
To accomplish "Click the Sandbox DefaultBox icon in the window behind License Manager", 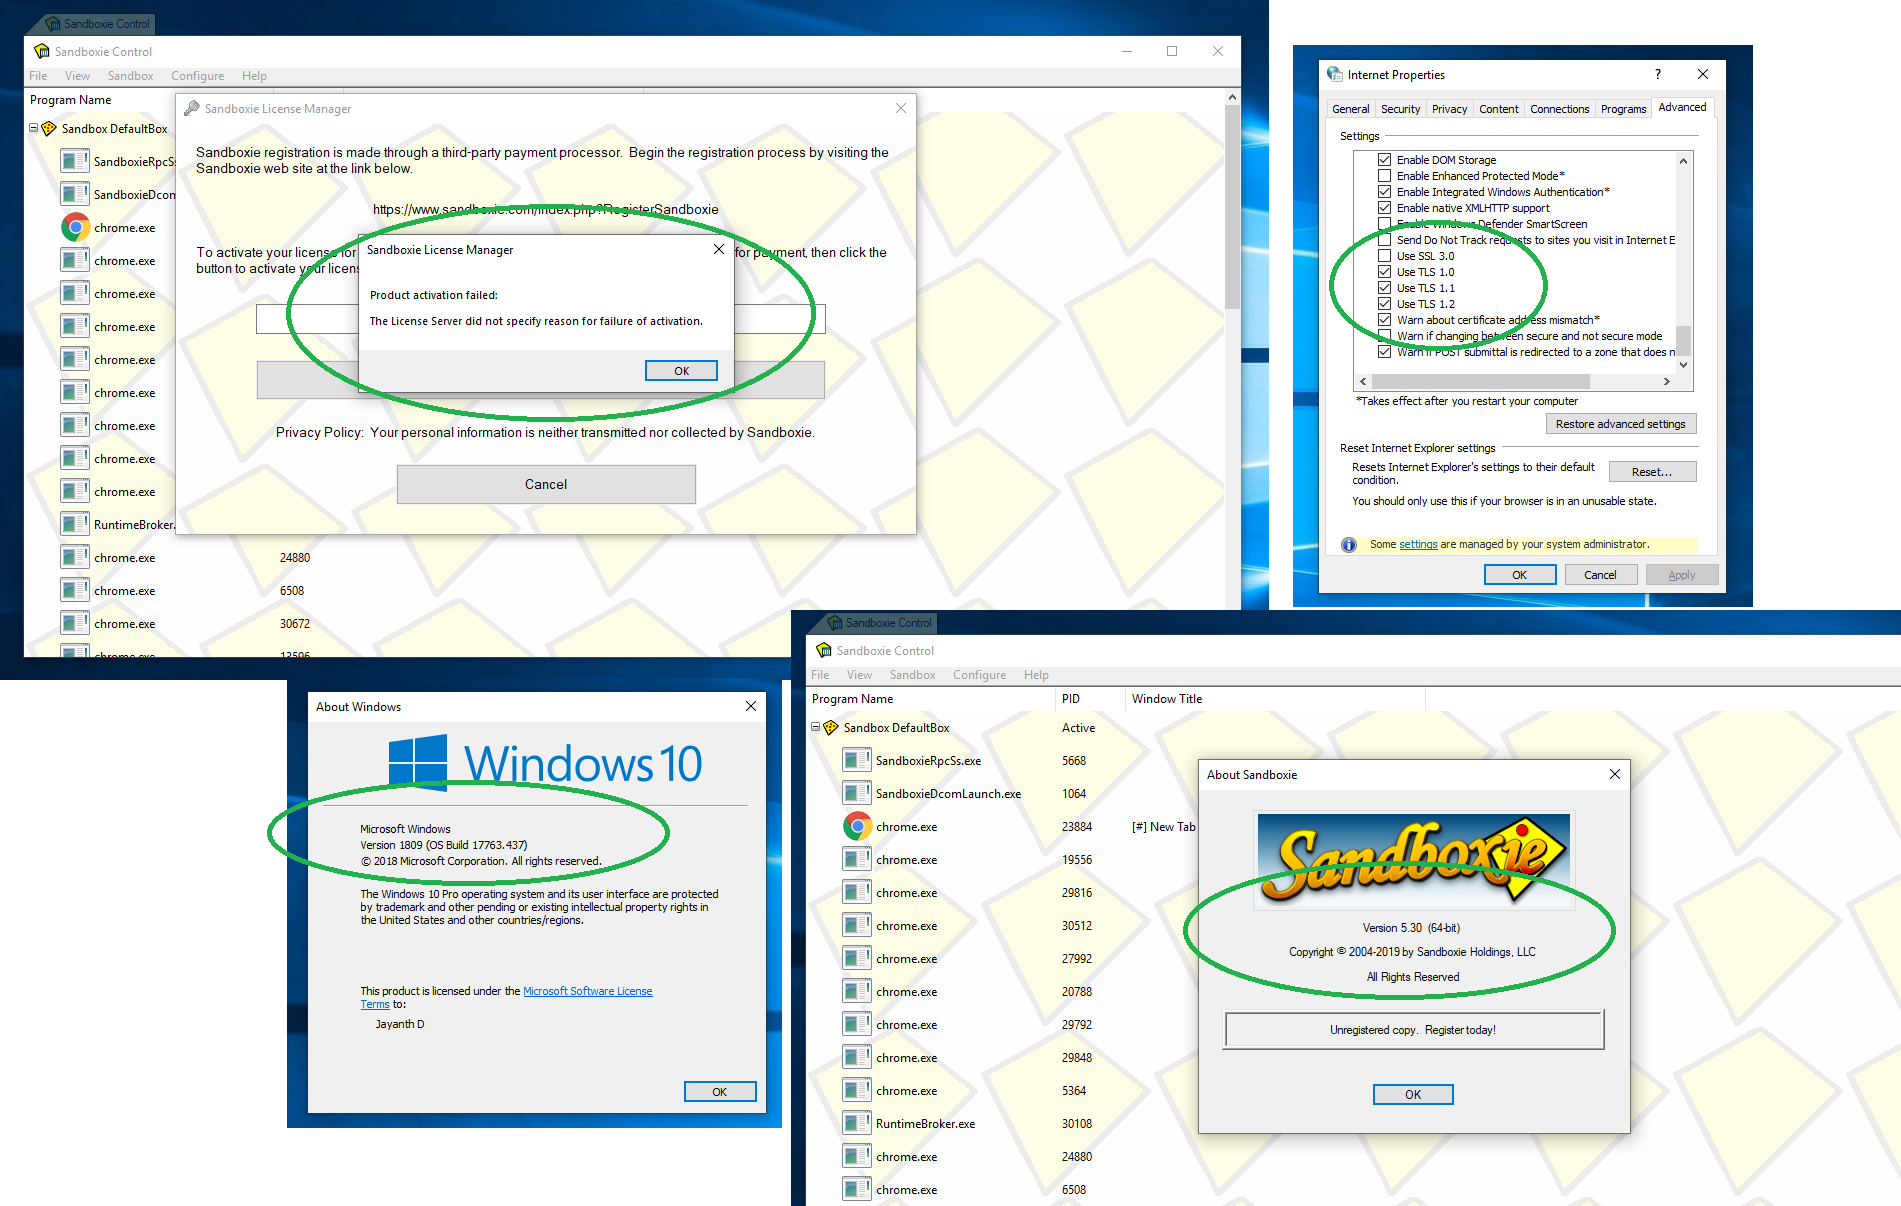I will tap(49, 129).
